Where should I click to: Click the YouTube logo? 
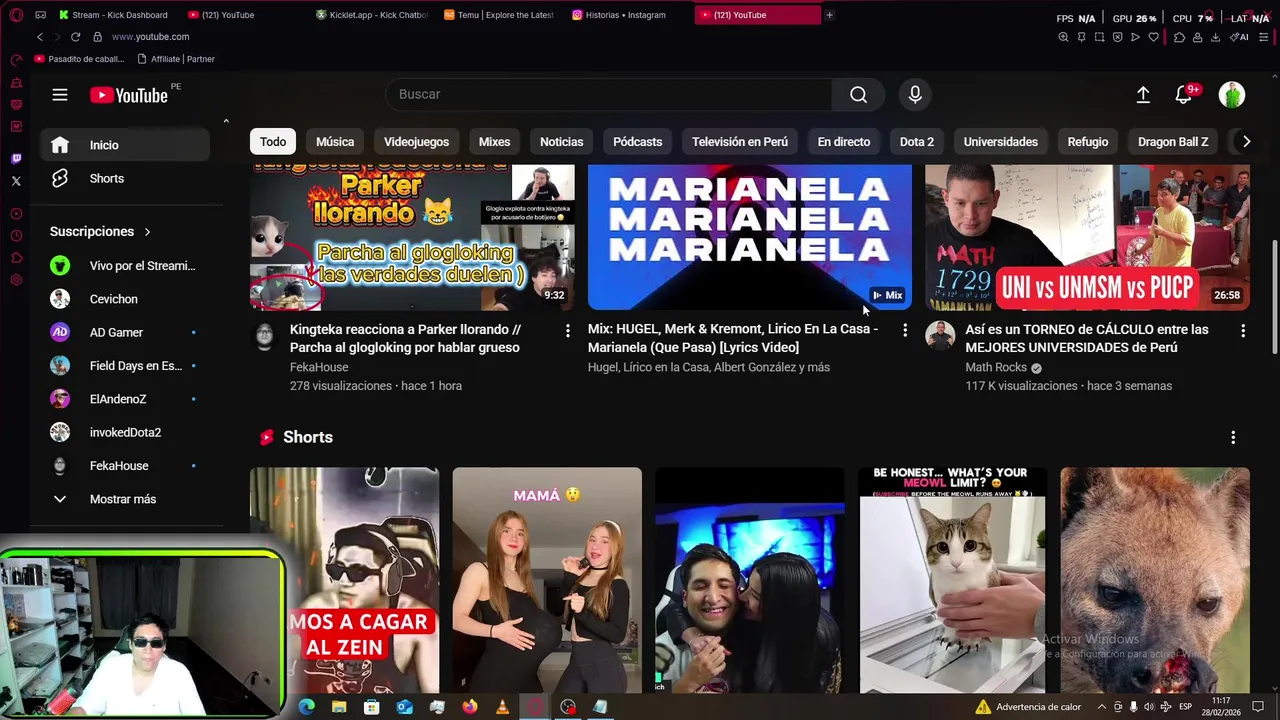point(129,95)
